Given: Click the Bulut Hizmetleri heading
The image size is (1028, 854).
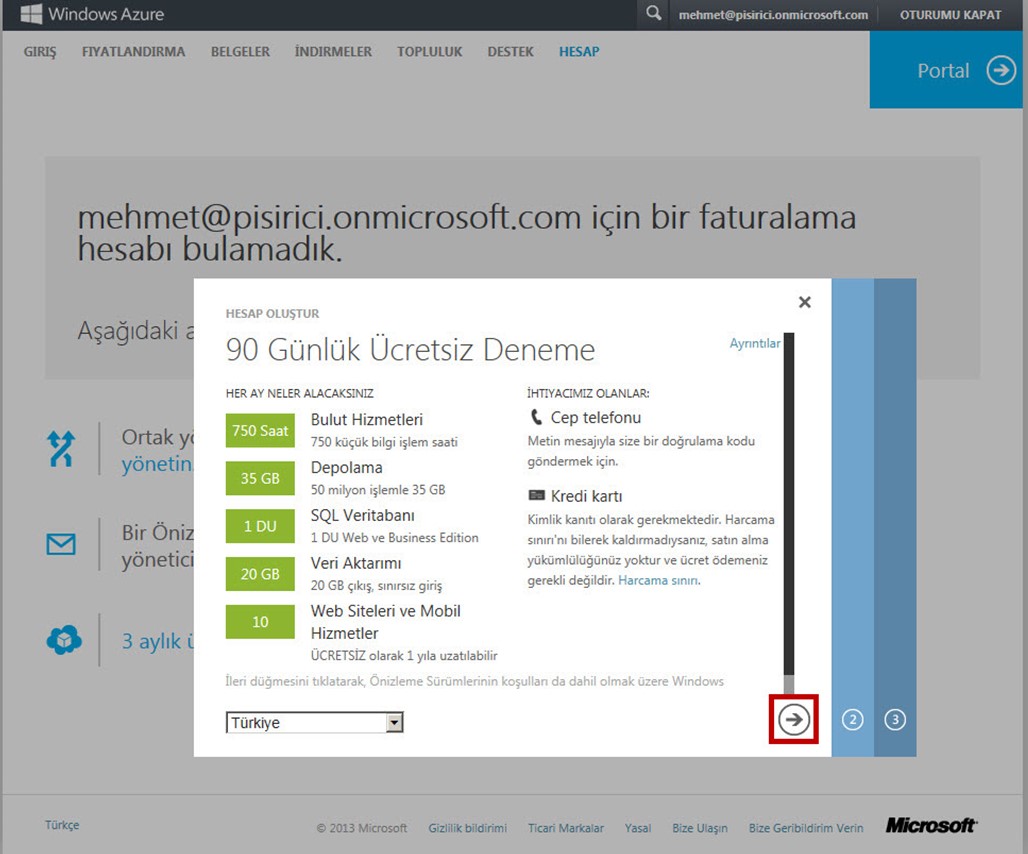Looking at the screenshot, I should click(x=366, y=419).
